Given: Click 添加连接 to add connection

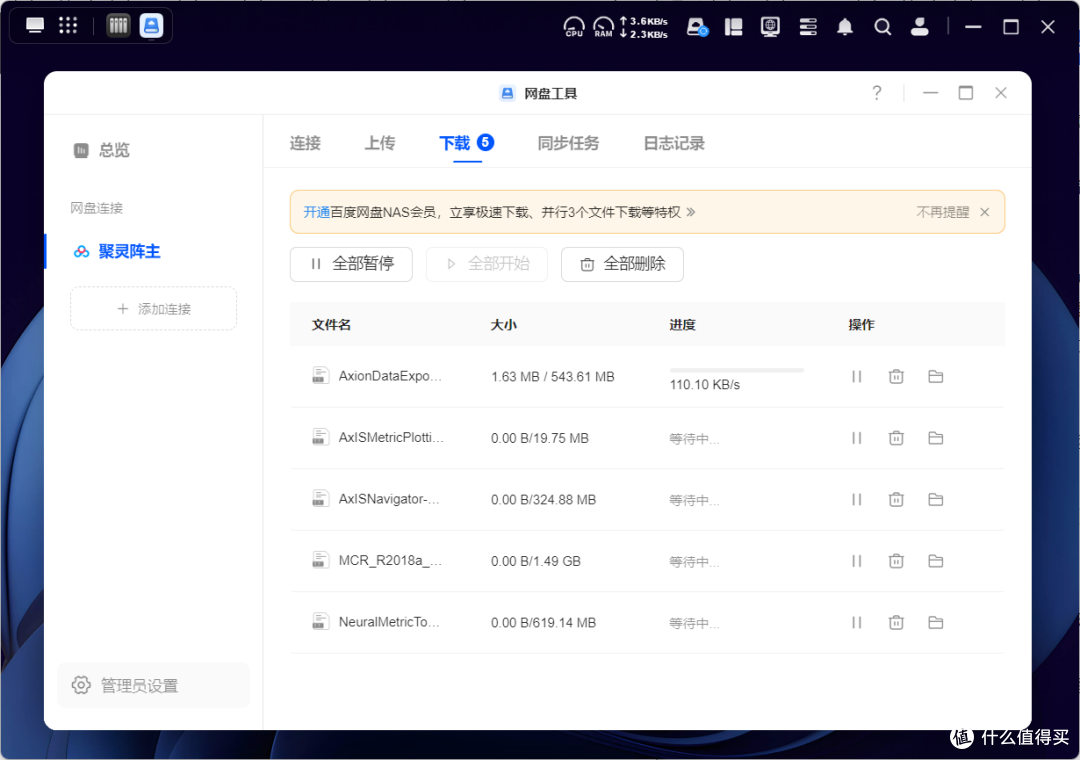Looking at the screenshot, I should click(154, 309).
